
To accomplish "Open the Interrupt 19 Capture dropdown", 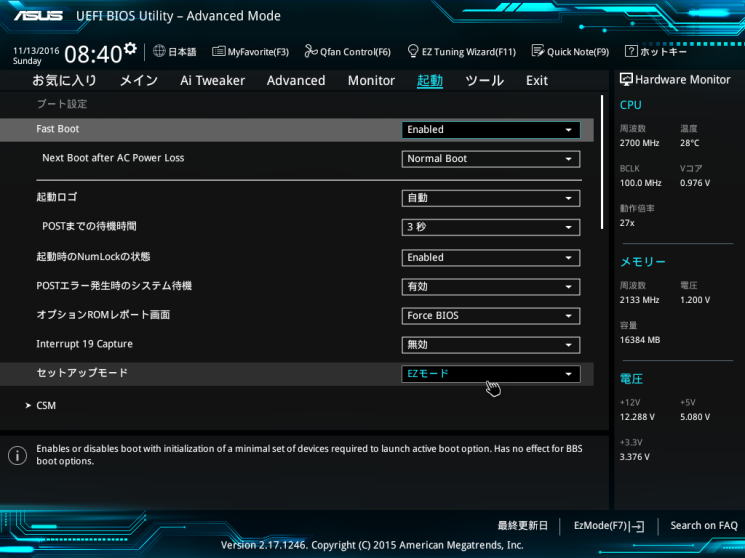I will [491, 345].
